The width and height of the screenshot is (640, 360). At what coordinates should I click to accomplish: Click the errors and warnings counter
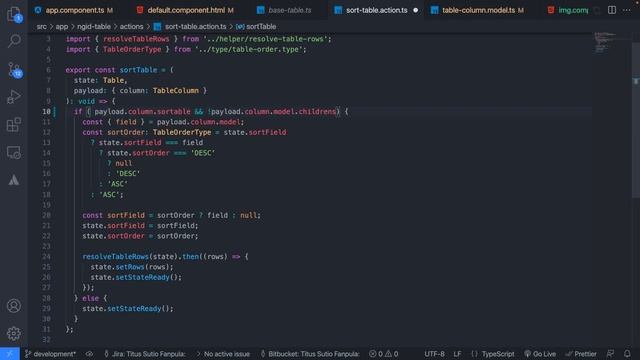click(x=383, y=354)
